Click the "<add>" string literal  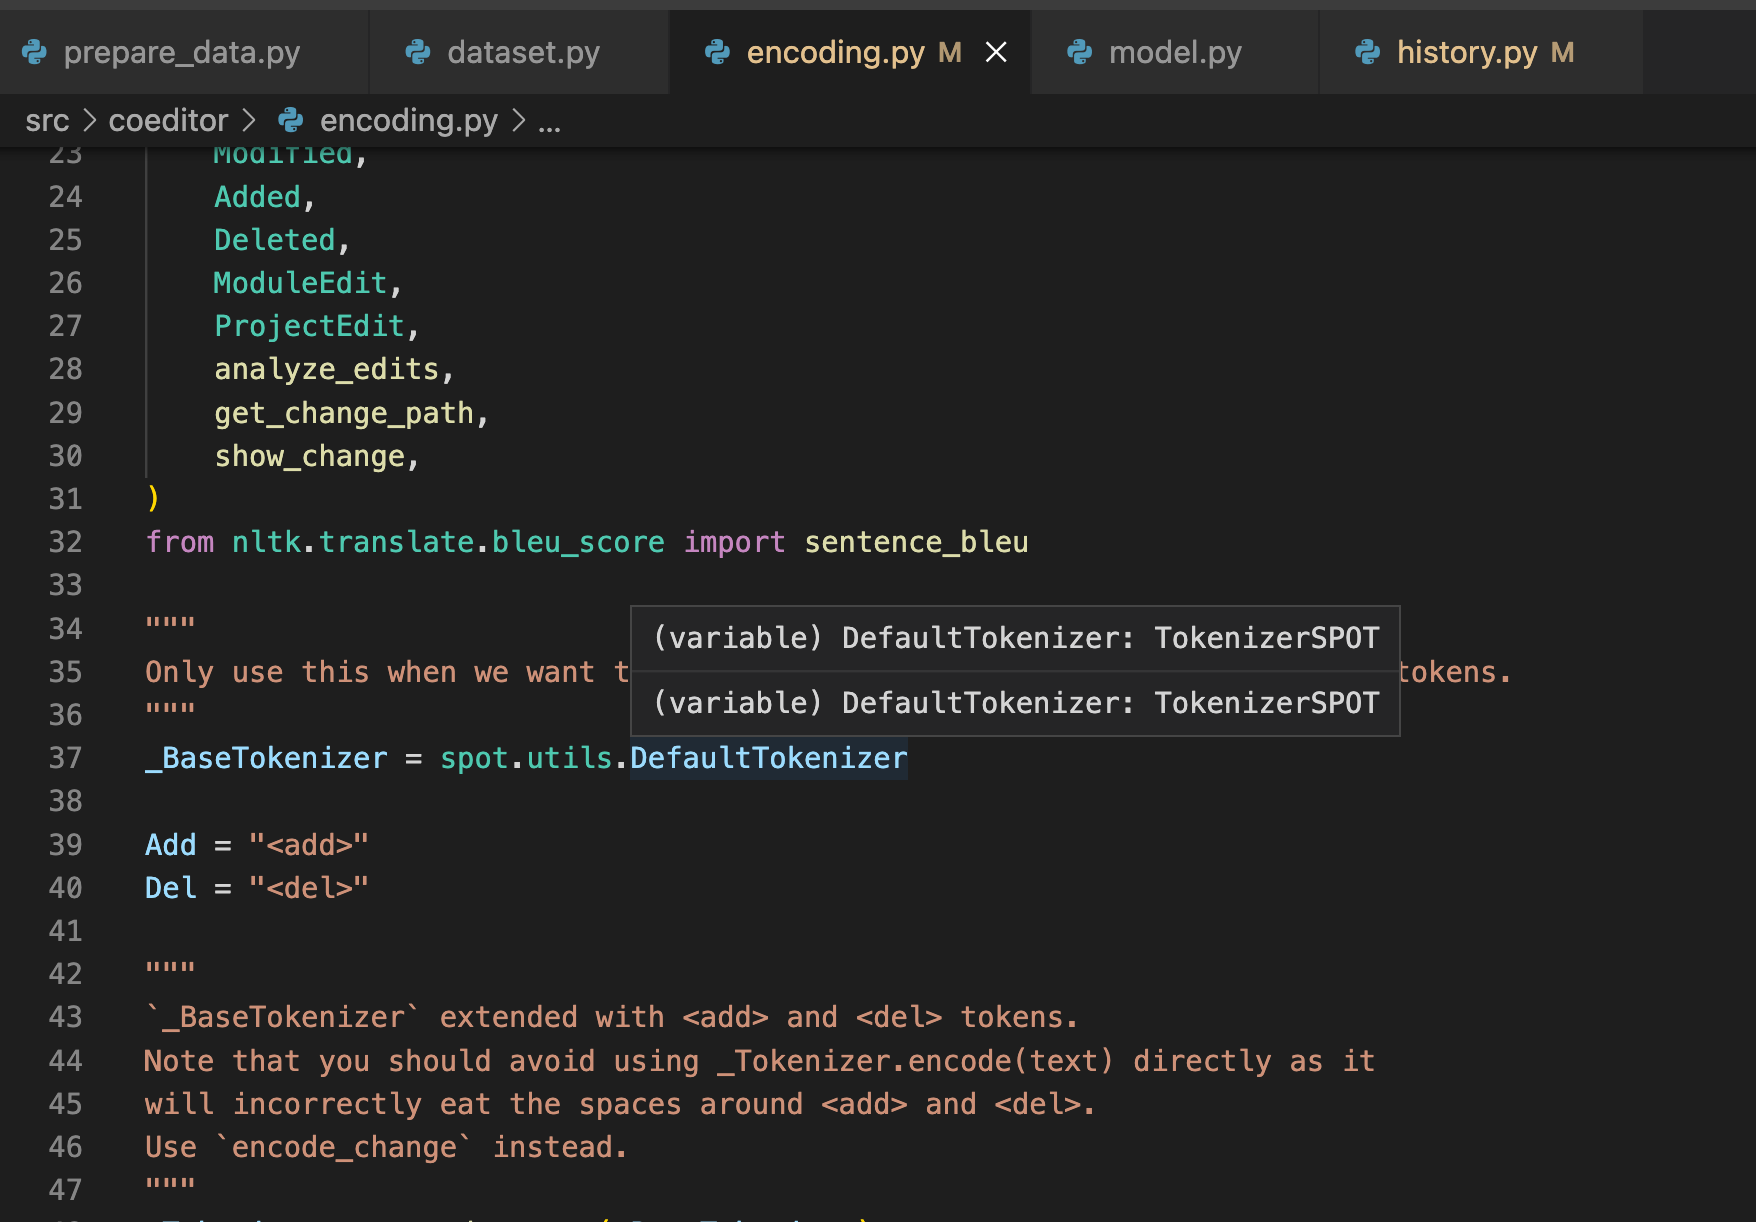coord(309,845)
